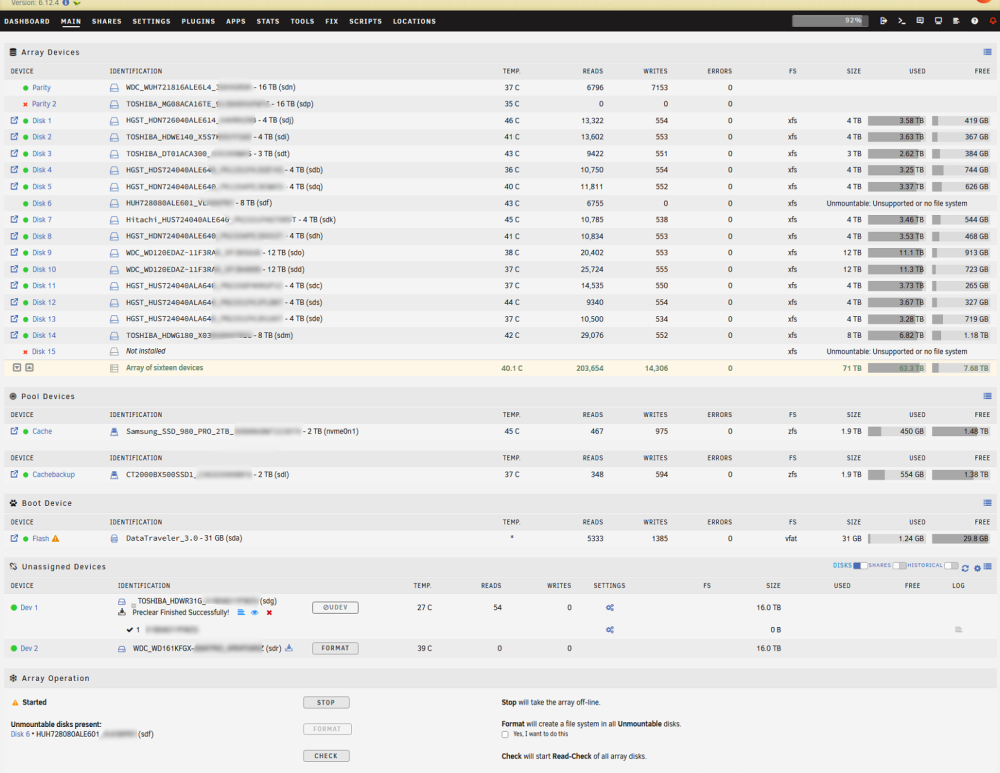Open the Cachebackup link
The height and width of the screenshot is (773, 1000).
[x=54, y=475]
